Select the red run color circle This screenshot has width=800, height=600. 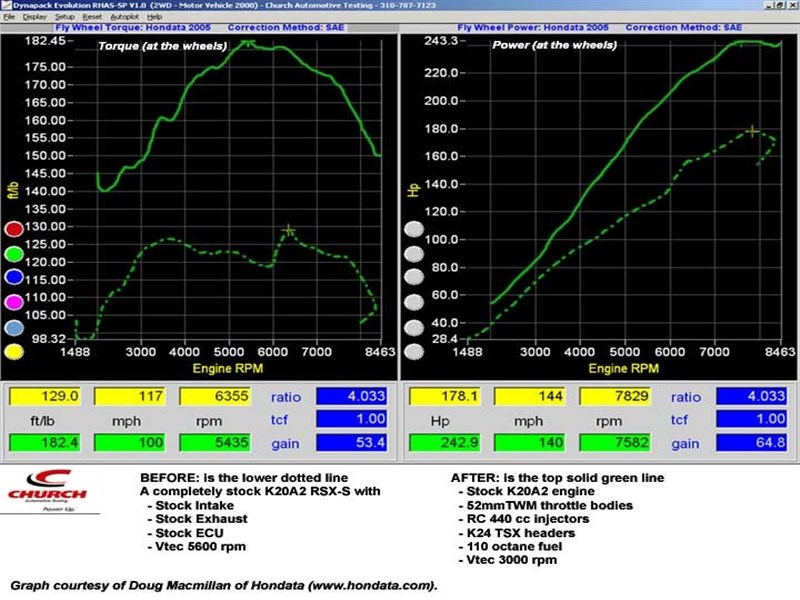pyautogui.click(x=14, y=229)
